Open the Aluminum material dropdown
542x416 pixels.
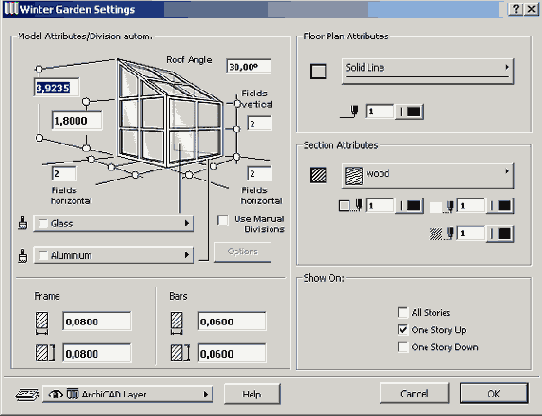(x=113, y=255)
